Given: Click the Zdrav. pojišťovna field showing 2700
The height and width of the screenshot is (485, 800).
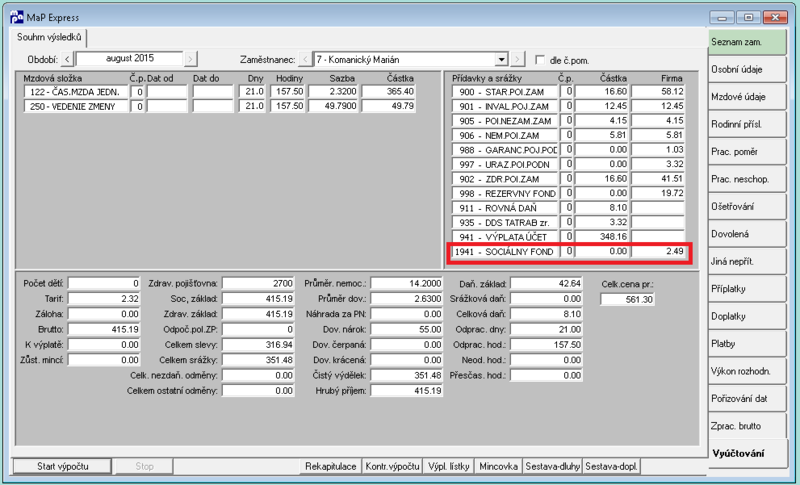Looking at the screenshot, I should (x=258, y=283).
